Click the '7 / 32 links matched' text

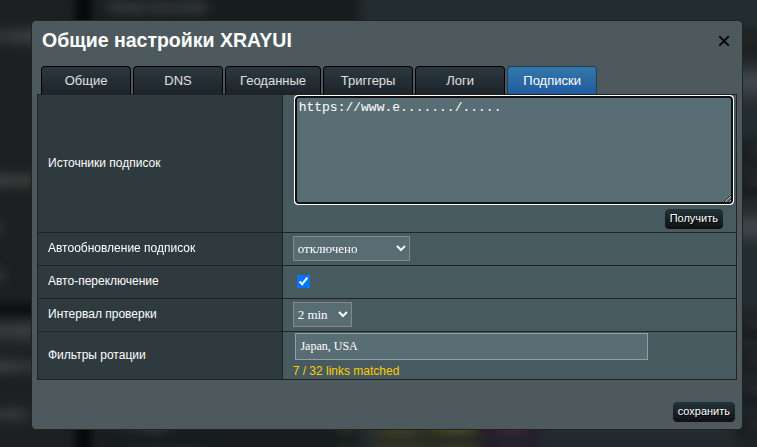[x=346, y=371]
